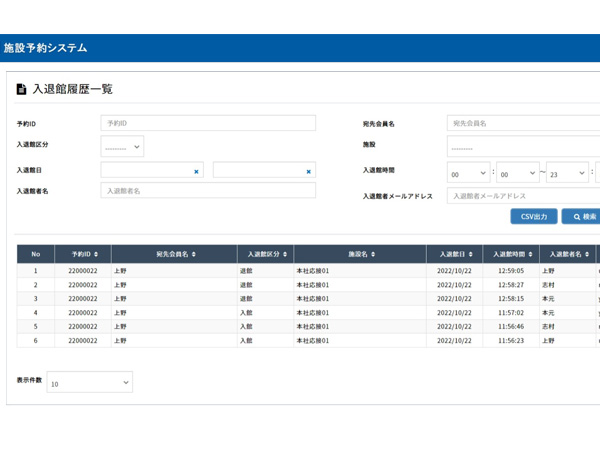Focus the 入退館者名 text field

(208, 190)
